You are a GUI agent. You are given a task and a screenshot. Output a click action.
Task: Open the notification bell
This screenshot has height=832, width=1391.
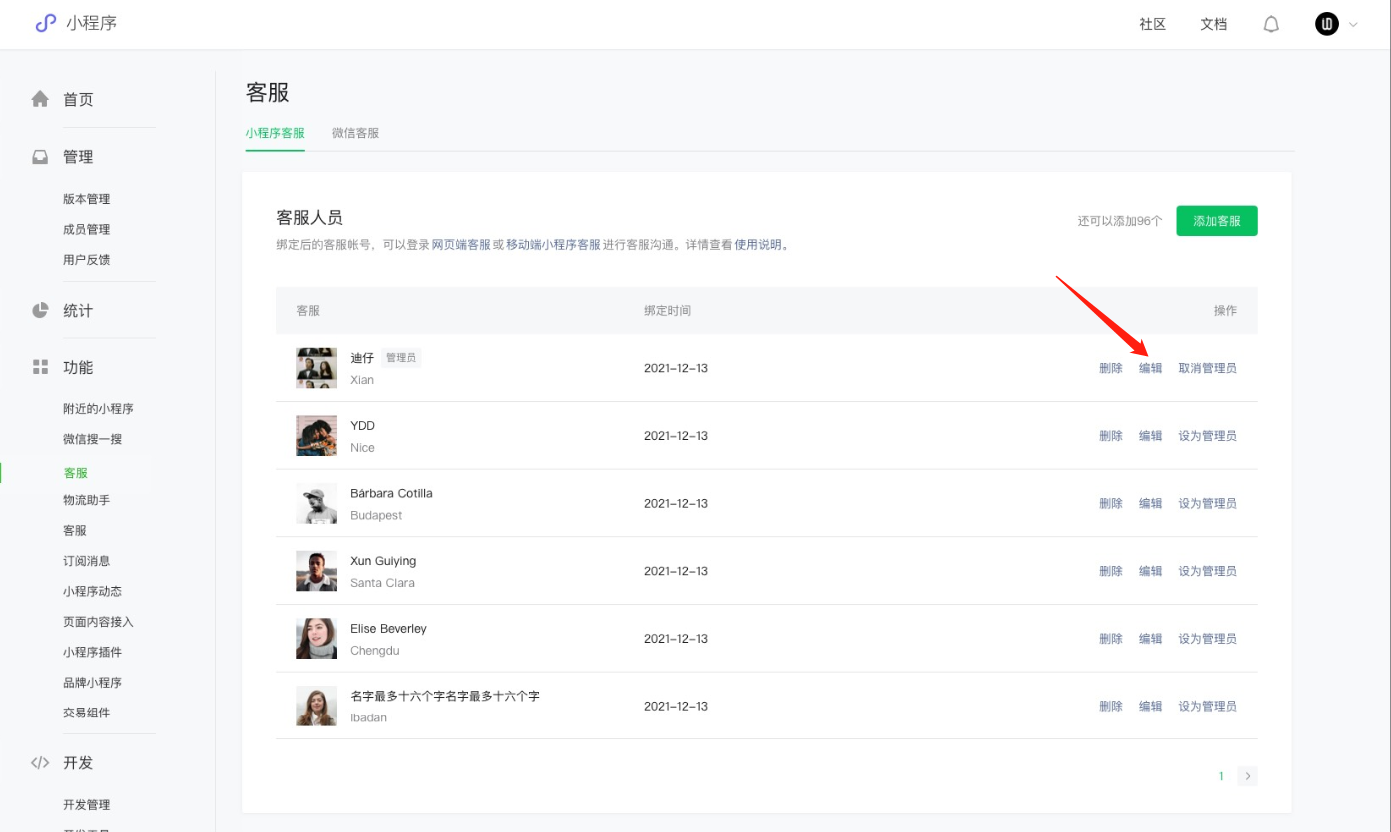click(x=1271, y=24)
